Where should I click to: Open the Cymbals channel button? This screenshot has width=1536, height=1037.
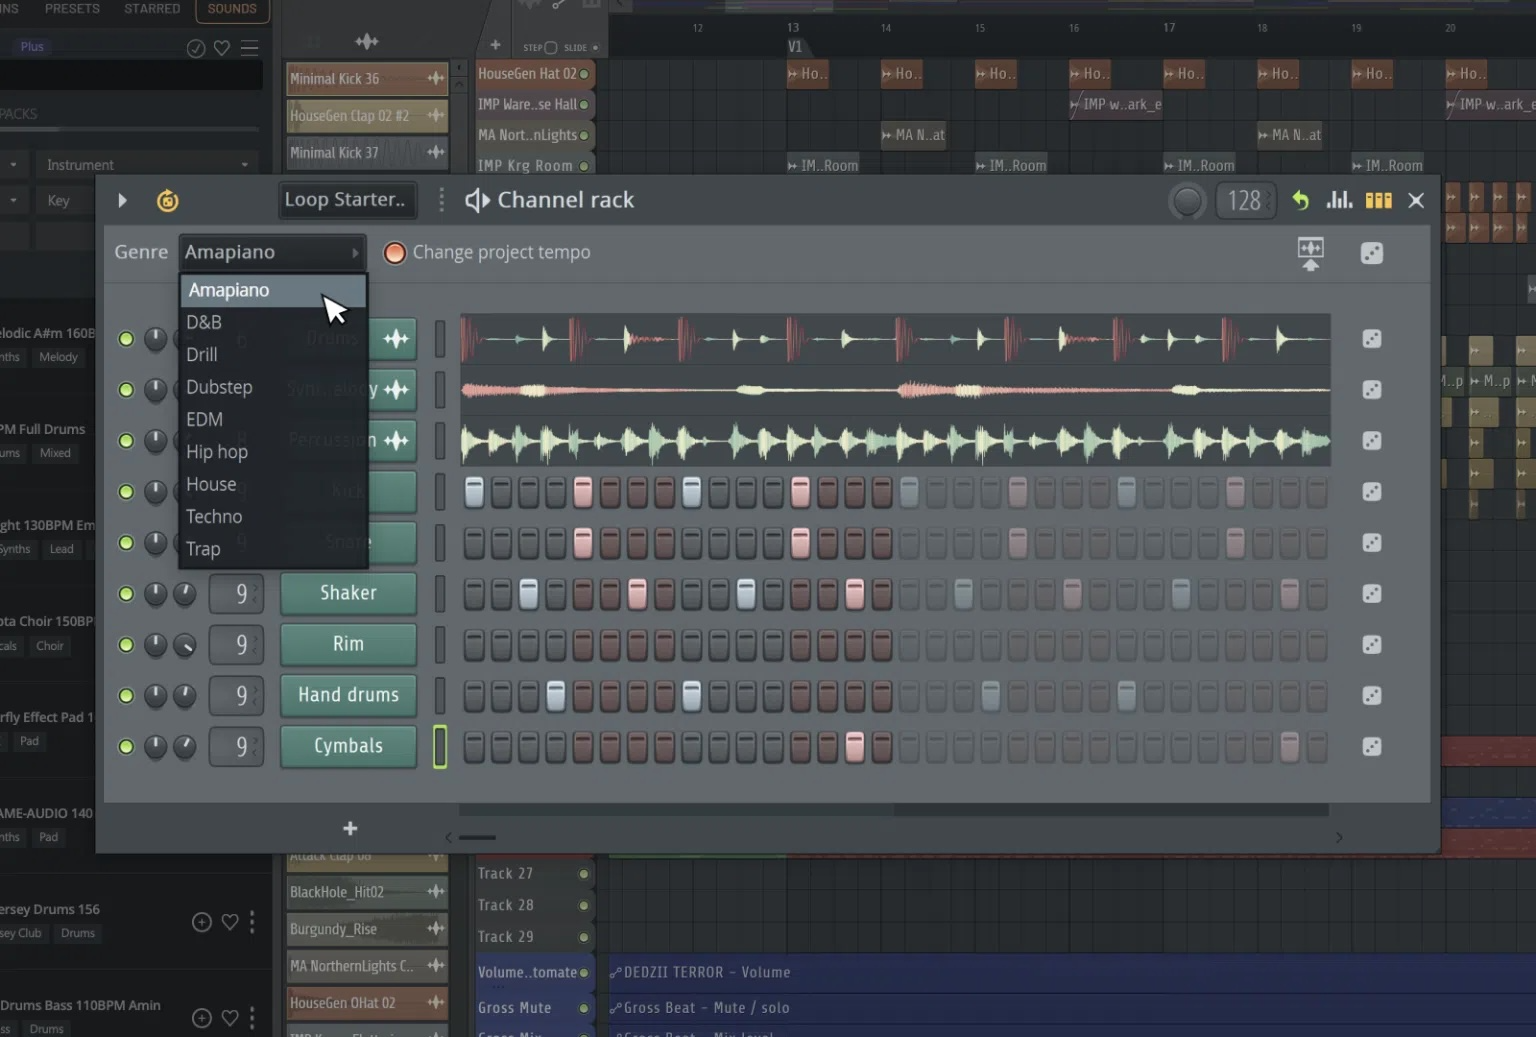[348, 746]
